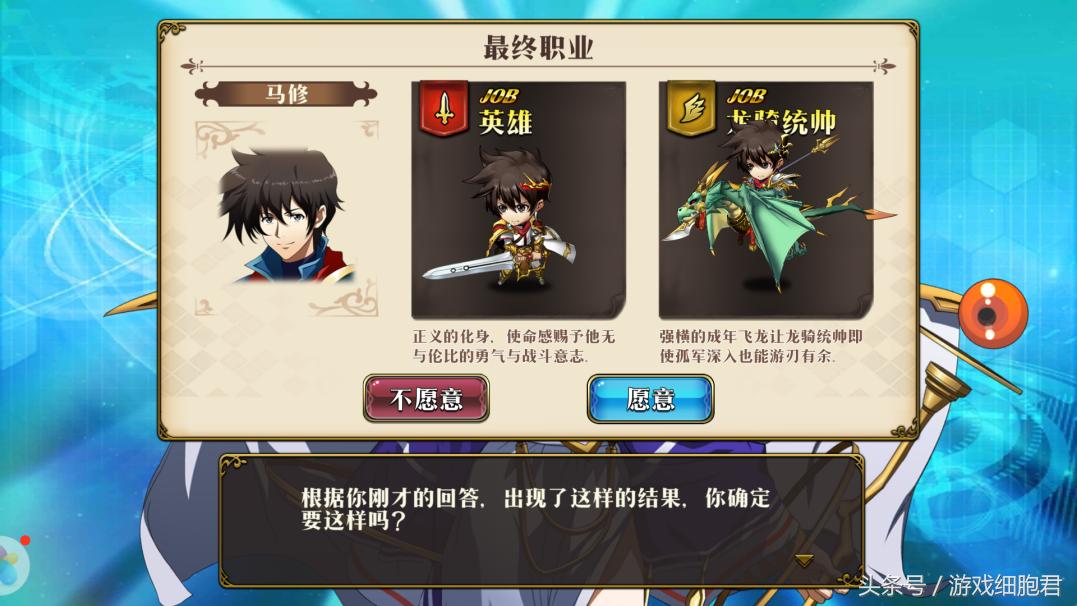This screenshot has height=606, width=1077.
Task: Click the 英雄 job description text
Action: [x=514, y=346]
